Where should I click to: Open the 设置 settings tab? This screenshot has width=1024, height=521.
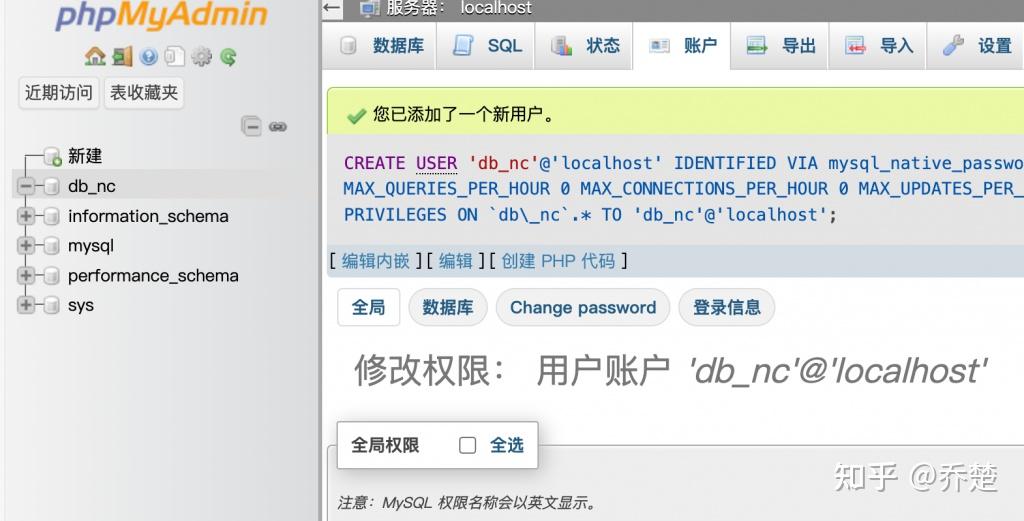[x=976, y=46]
